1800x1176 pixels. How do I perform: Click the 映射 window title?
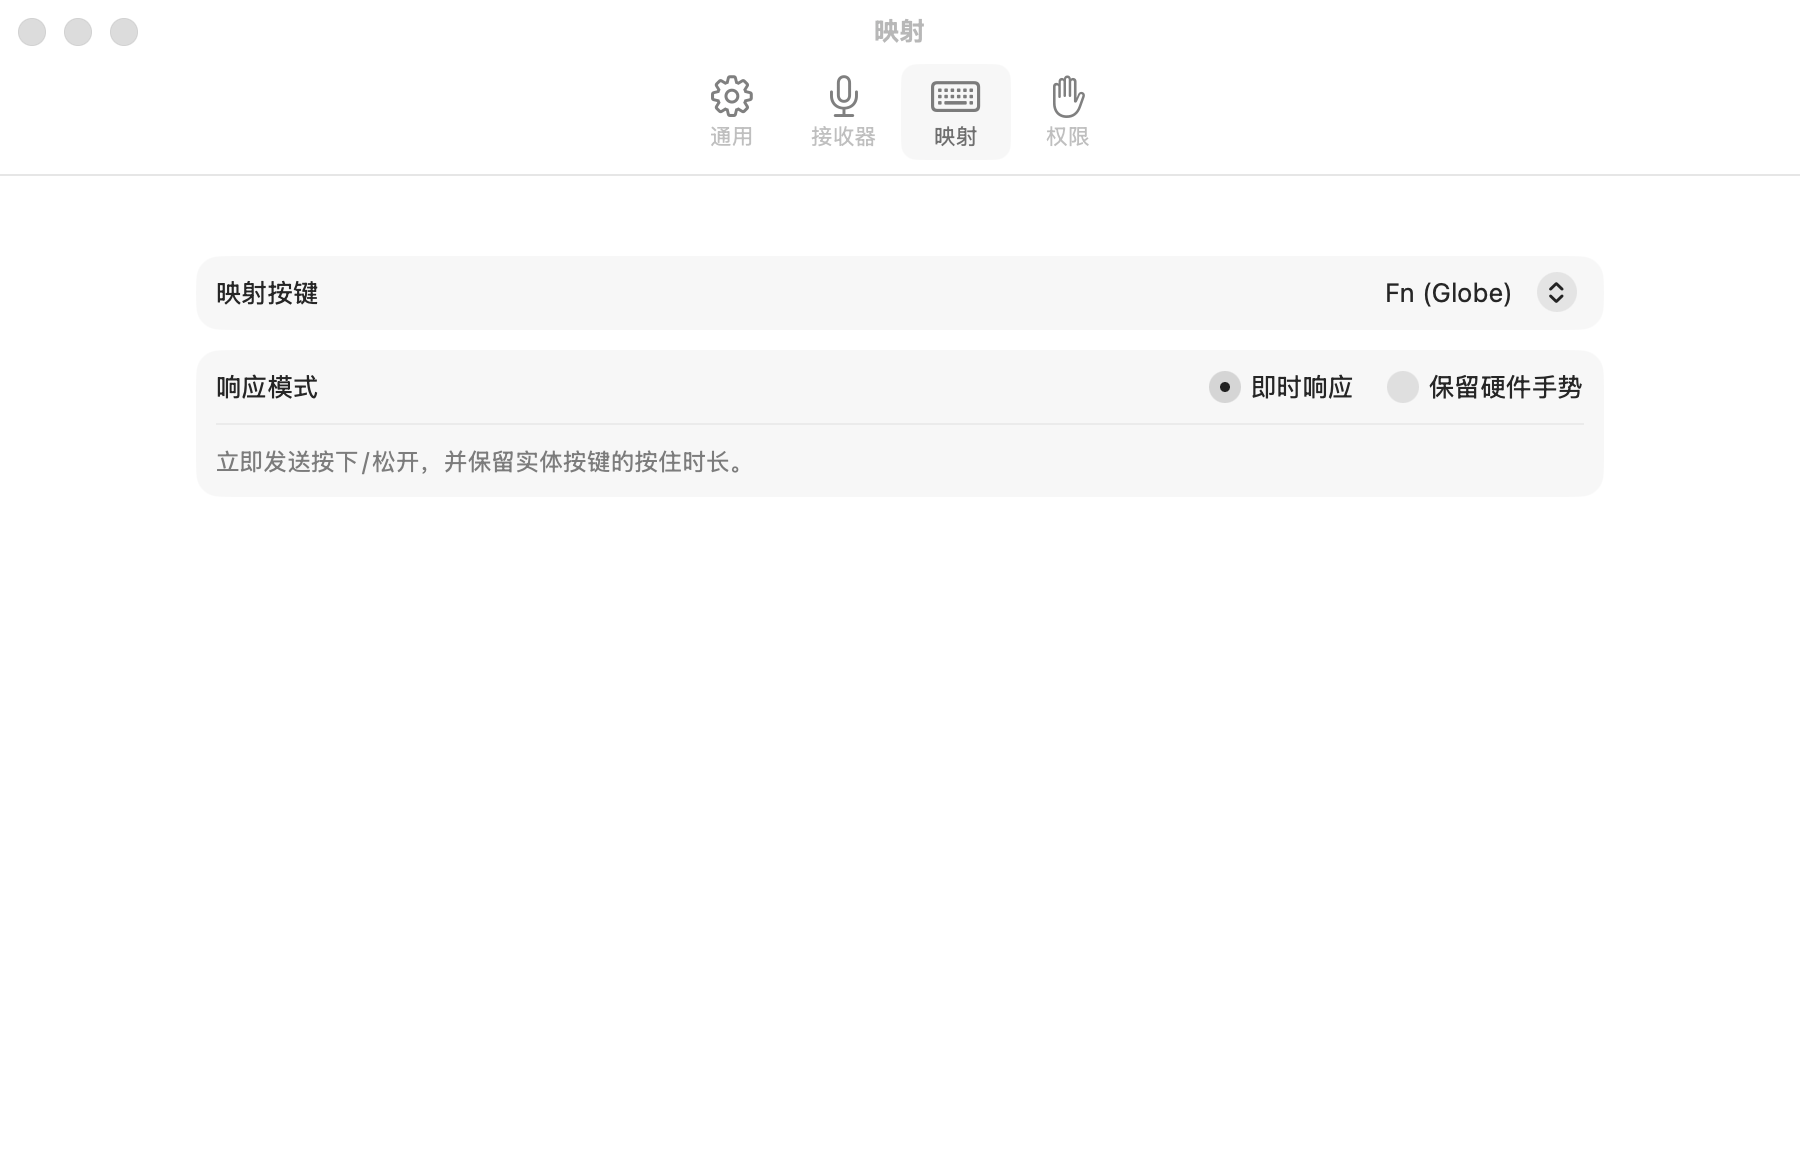pos(899,32)
